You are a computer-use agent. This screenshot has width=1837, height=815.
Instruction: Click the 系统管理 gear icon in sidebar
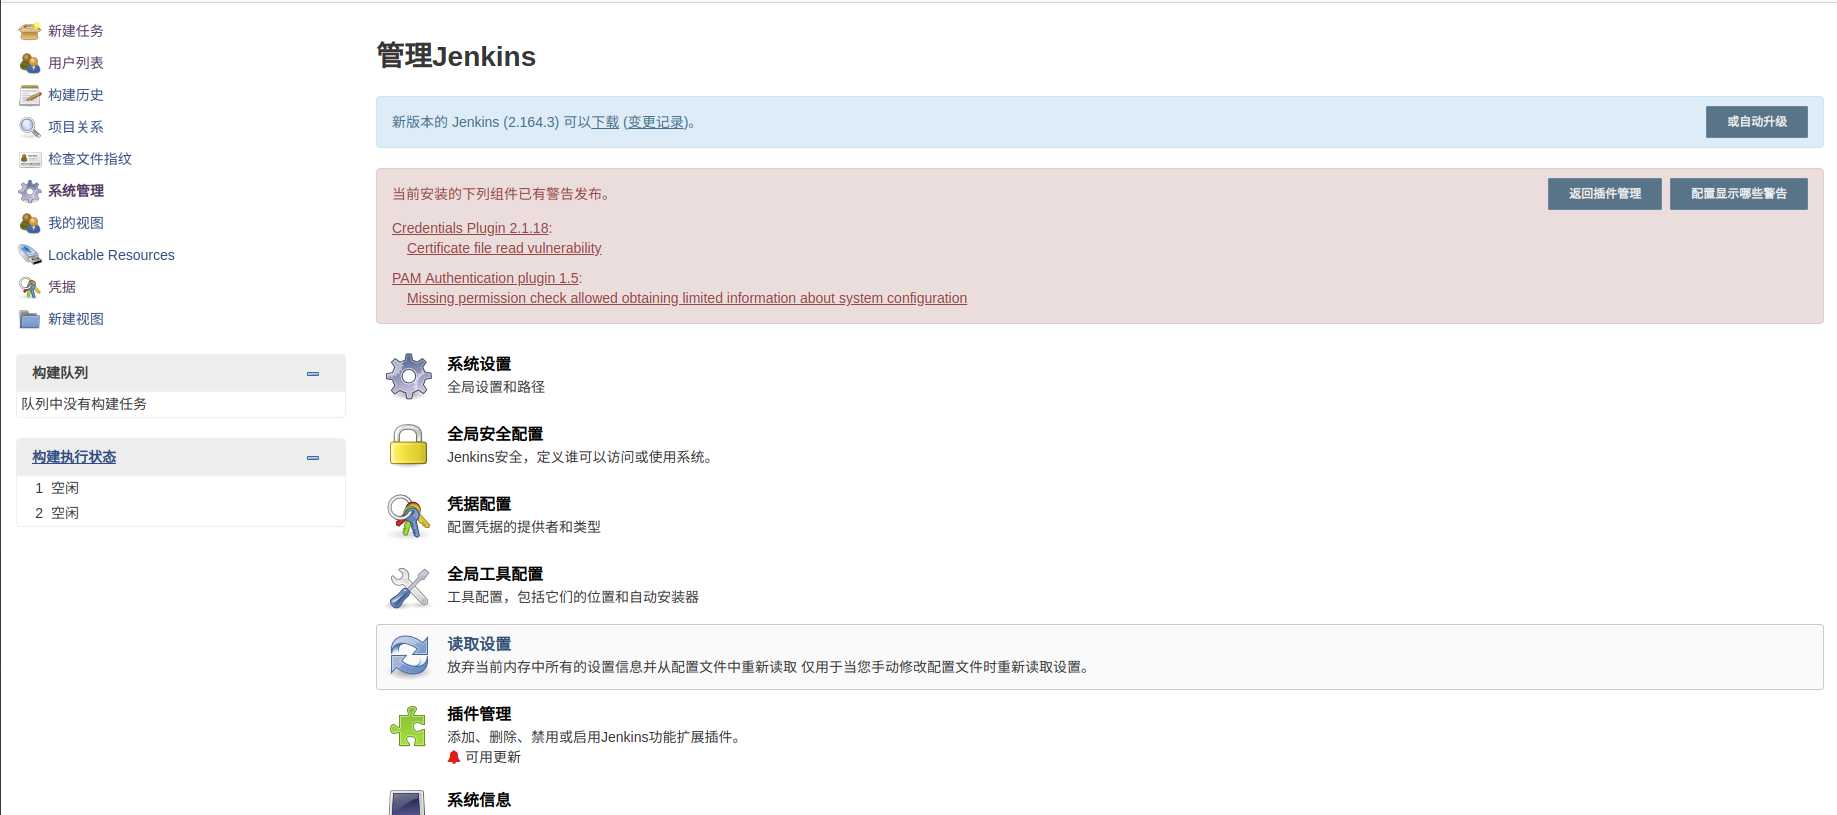click(x=30, y=191)
